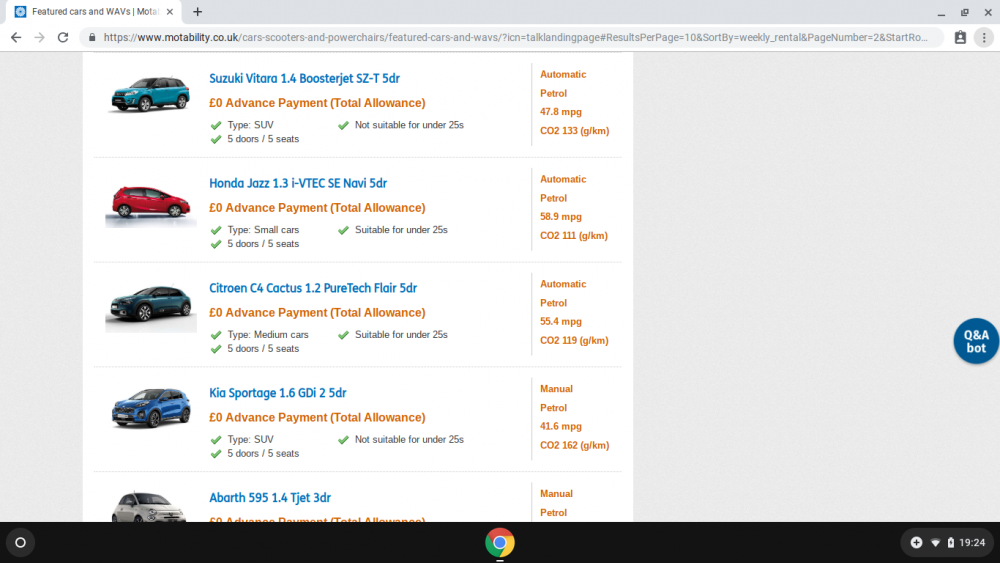Click Honda Jazz's Automatic transmission label
This screenshot has height=563, width=1000.
(x=563, y=179)
